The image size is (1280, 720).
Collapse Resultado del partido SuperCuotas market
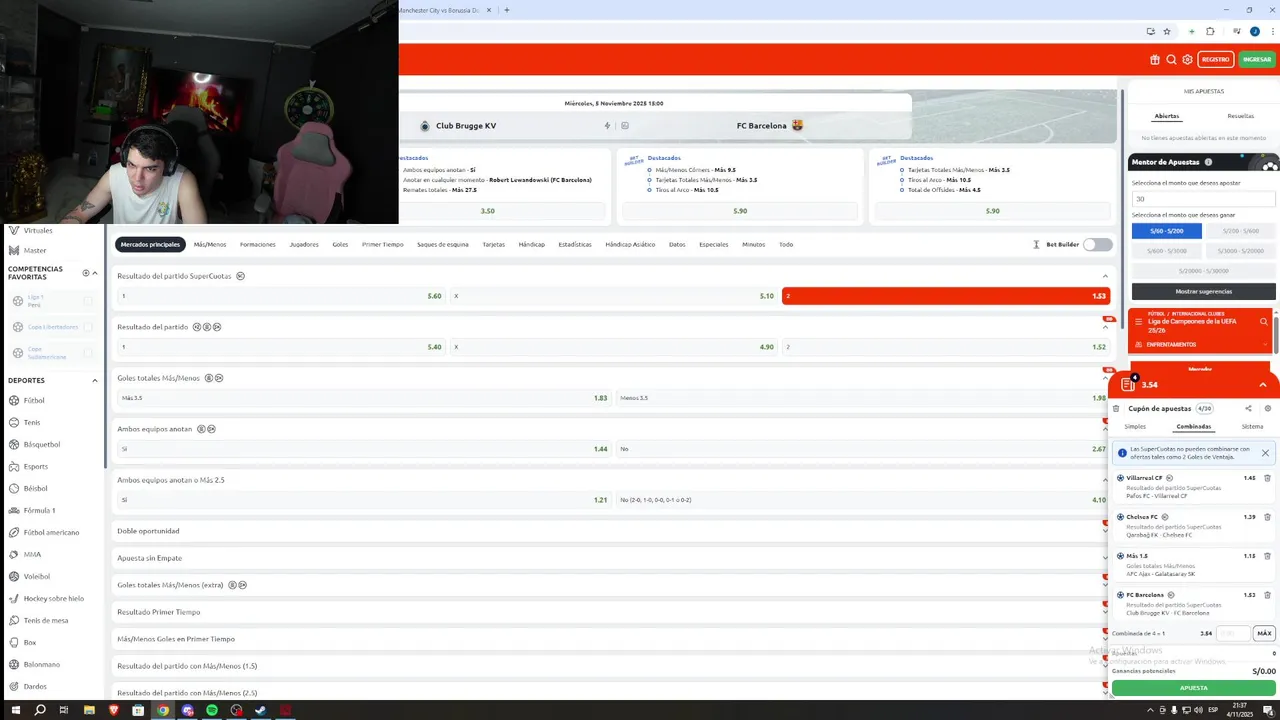click(x=1105, y=276)
